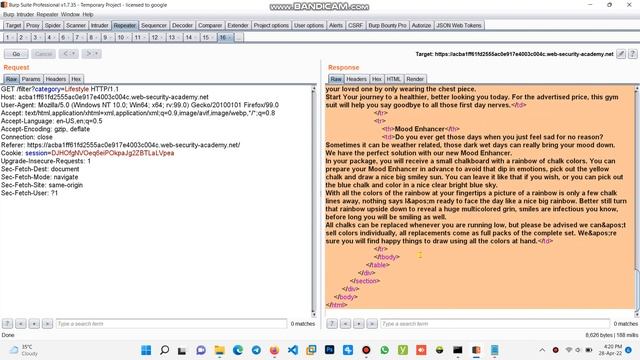Switch to the Decoder tab
This screenshot has height=360, width=640.
tap(182, 25)
